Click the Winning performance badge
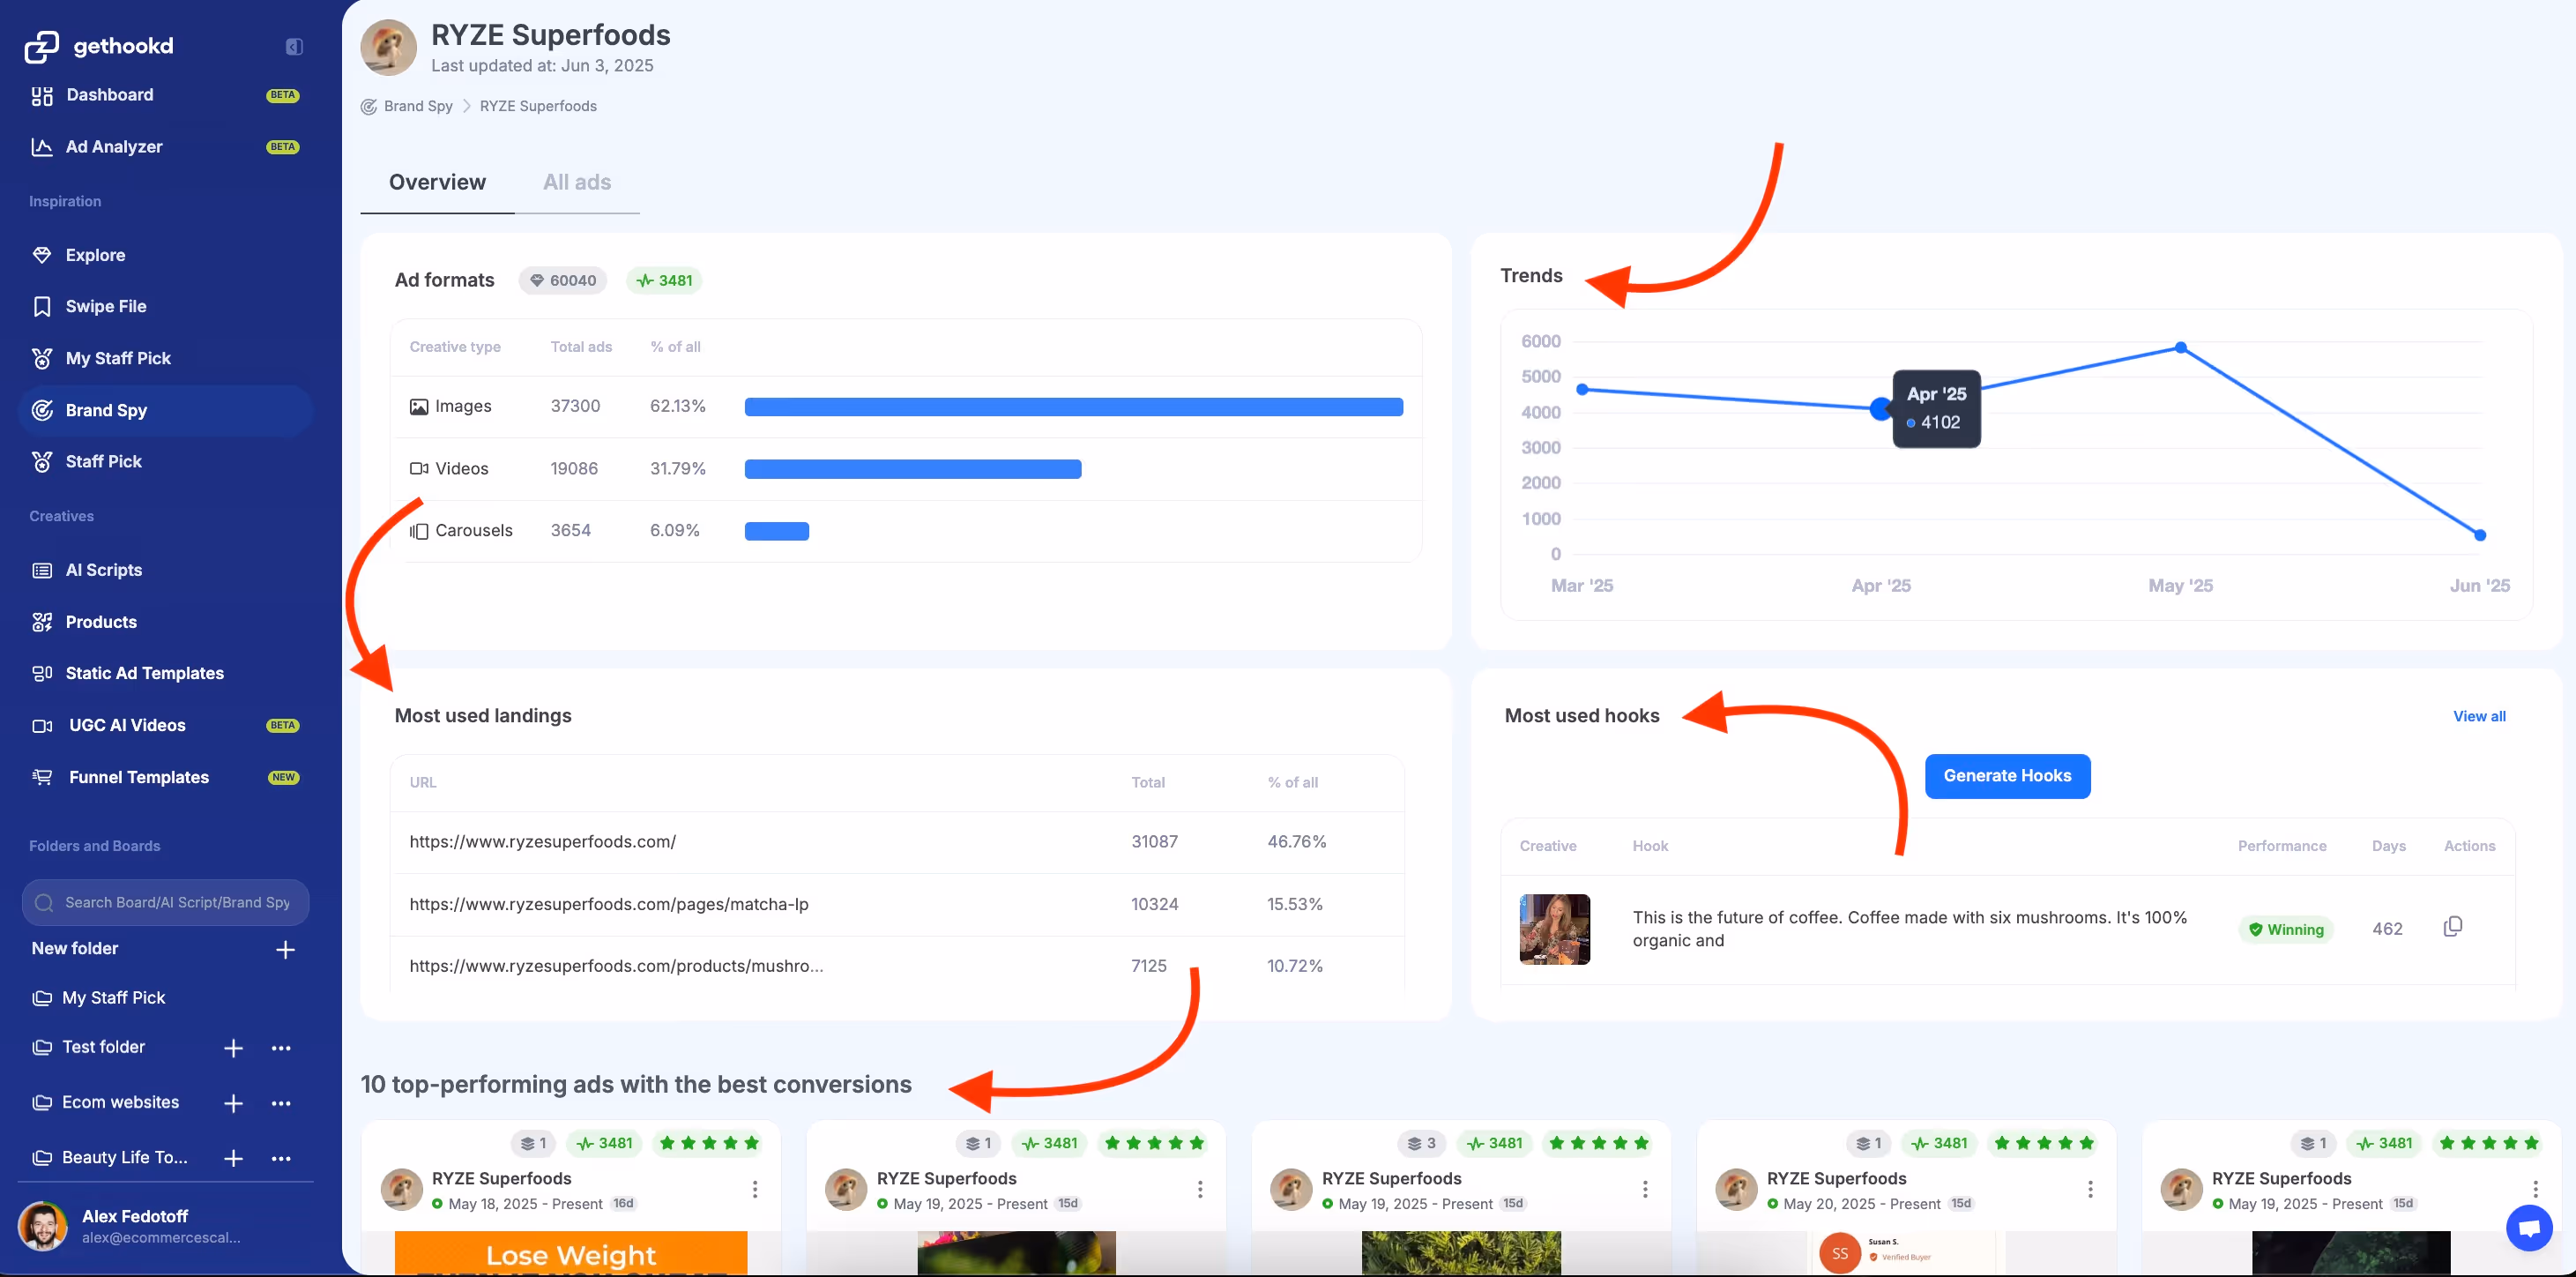The image size is (2576, 1277). (2285, 929)
